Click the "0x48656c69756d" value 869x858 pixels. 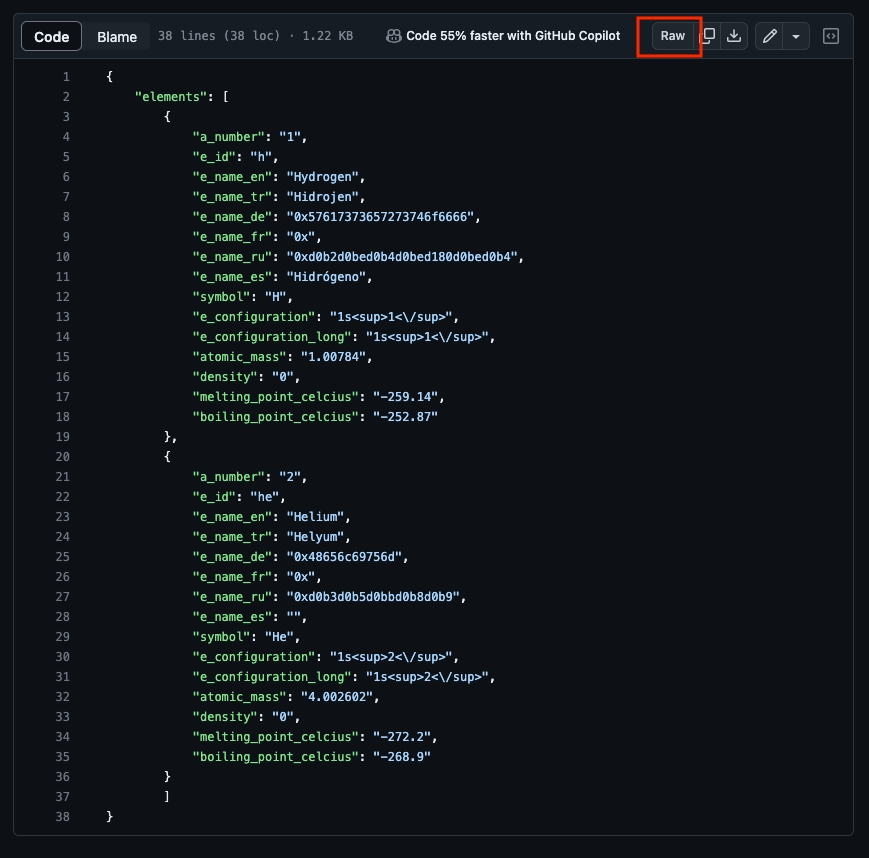pyautogui.click(x=344, y=556)
